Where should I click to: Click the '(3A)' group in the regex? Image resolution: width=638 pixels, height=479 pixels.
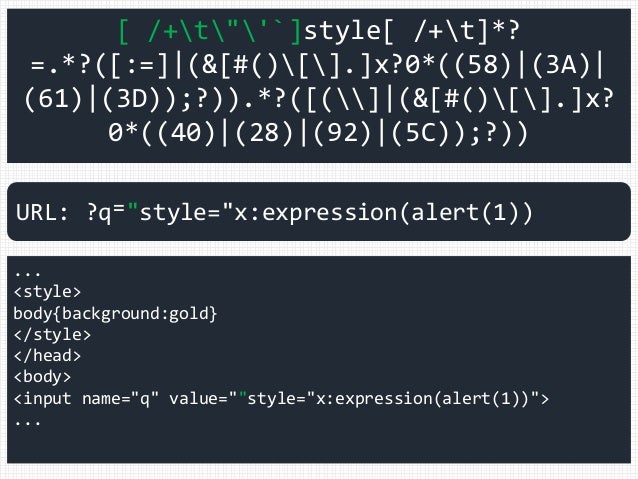(561, 65)
